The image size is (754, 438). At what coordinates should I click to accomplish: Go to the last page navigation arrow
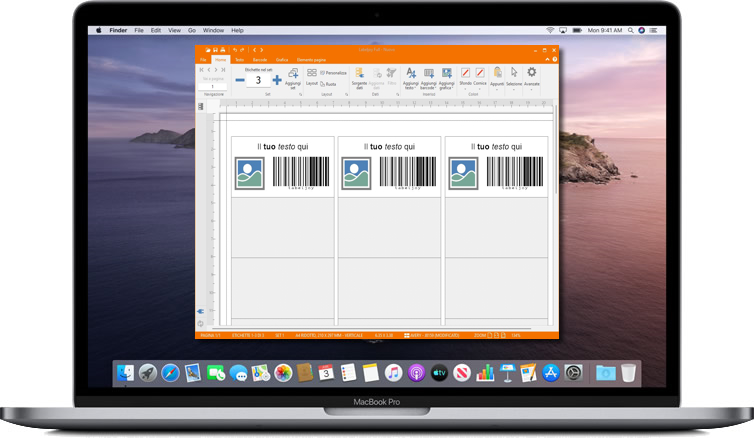[224, 70]
